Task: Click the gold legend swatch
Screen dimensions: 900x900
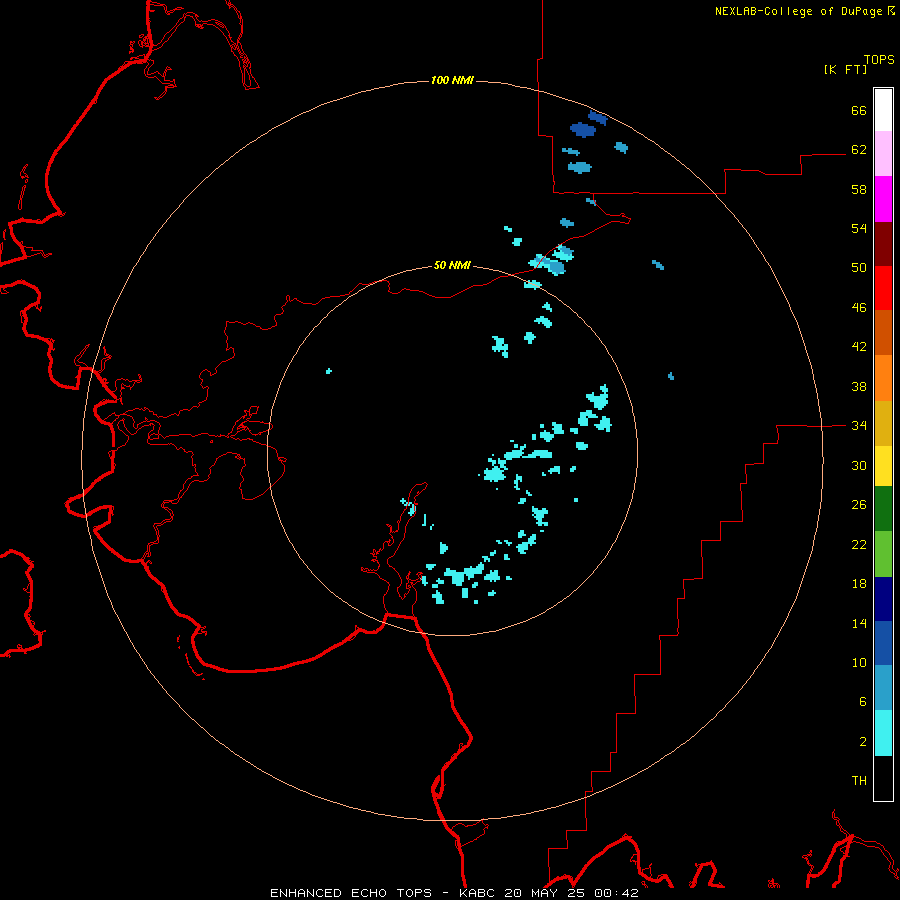Action: 883,424
